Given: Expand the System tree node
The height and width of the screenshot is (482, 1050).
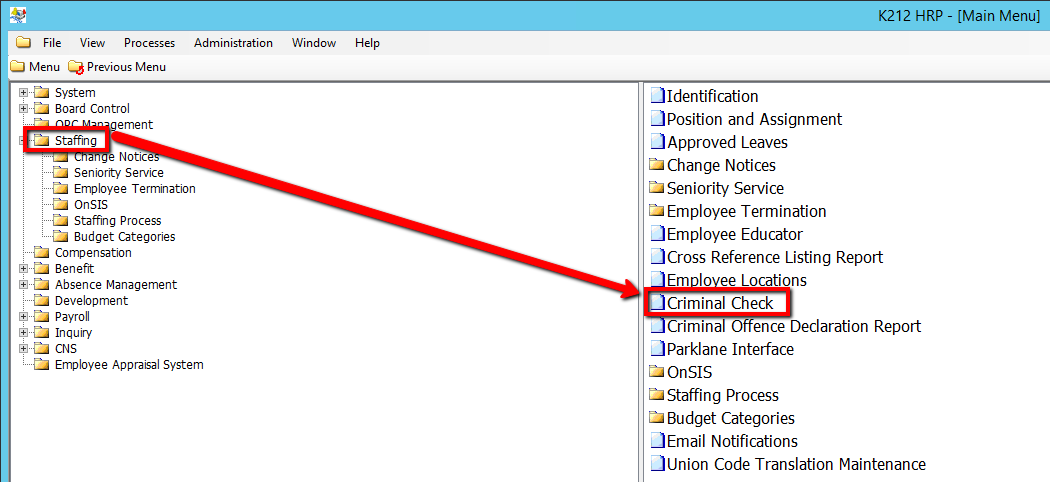Looking at the screenshot, I should [23, 93].
